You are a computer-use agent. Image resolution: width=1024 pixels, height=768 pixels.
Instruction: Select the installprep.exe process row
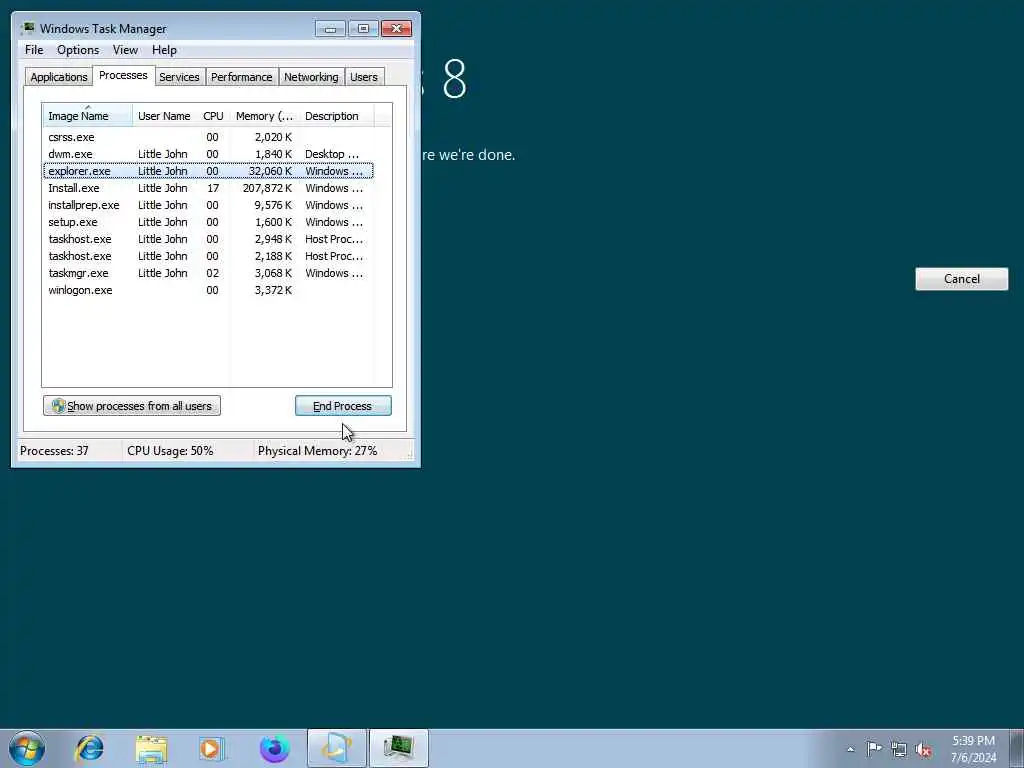(x=208, y=205)
